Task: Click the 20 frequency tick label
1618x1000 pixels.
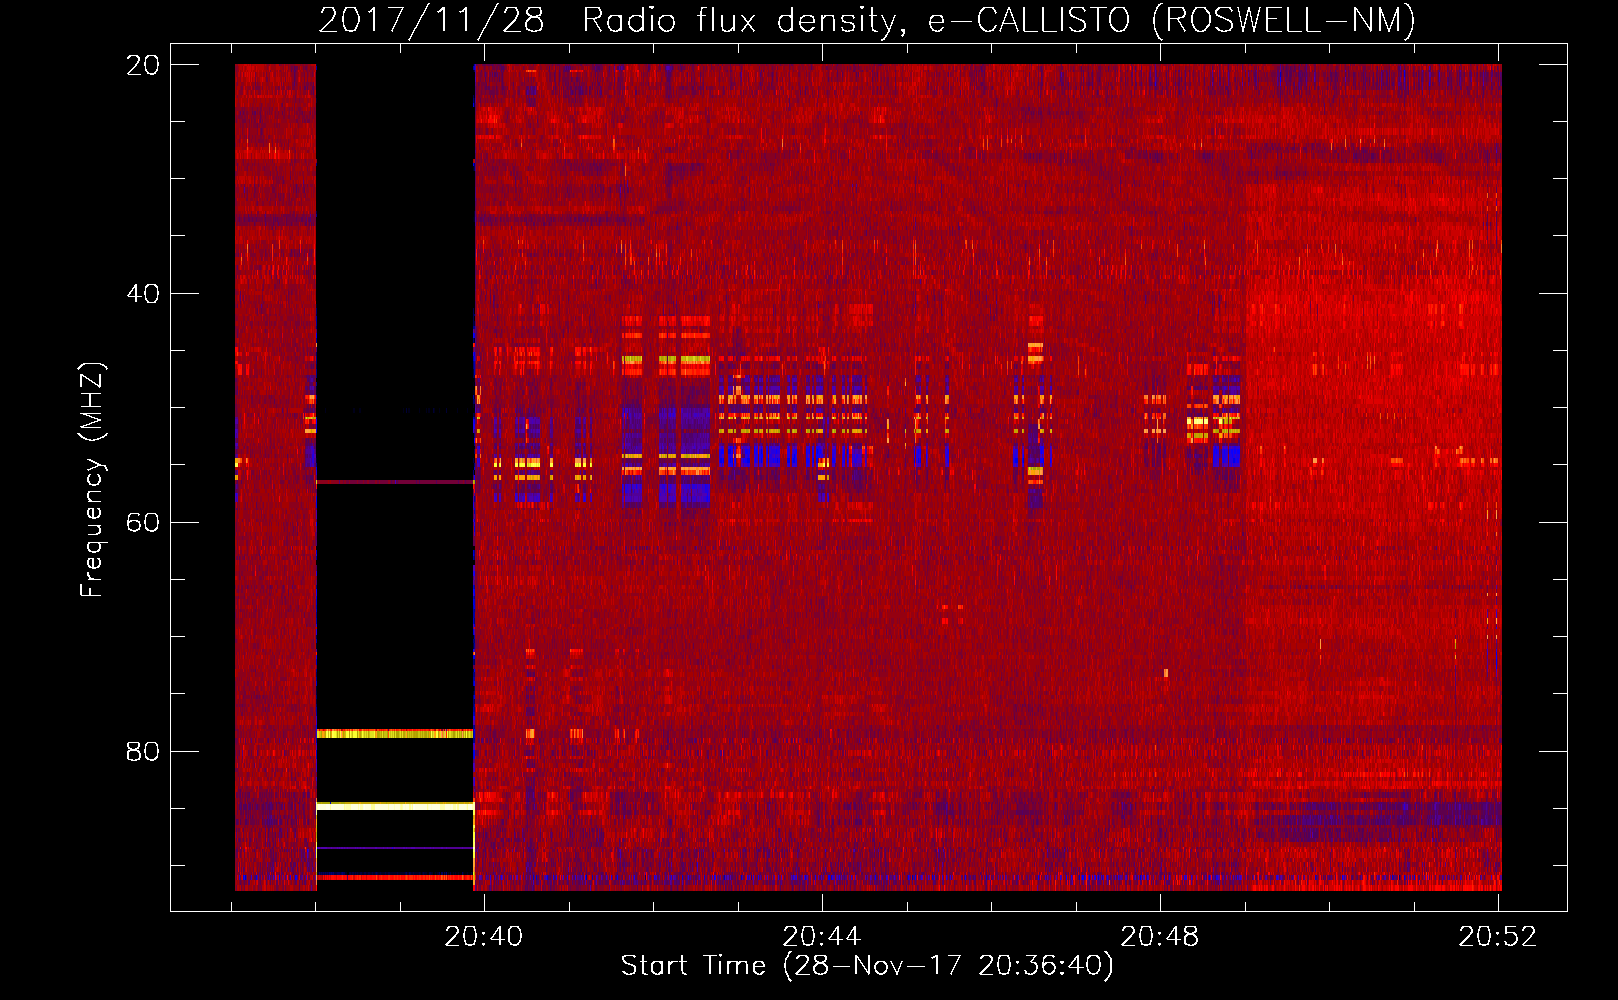Action: [143, 66]
